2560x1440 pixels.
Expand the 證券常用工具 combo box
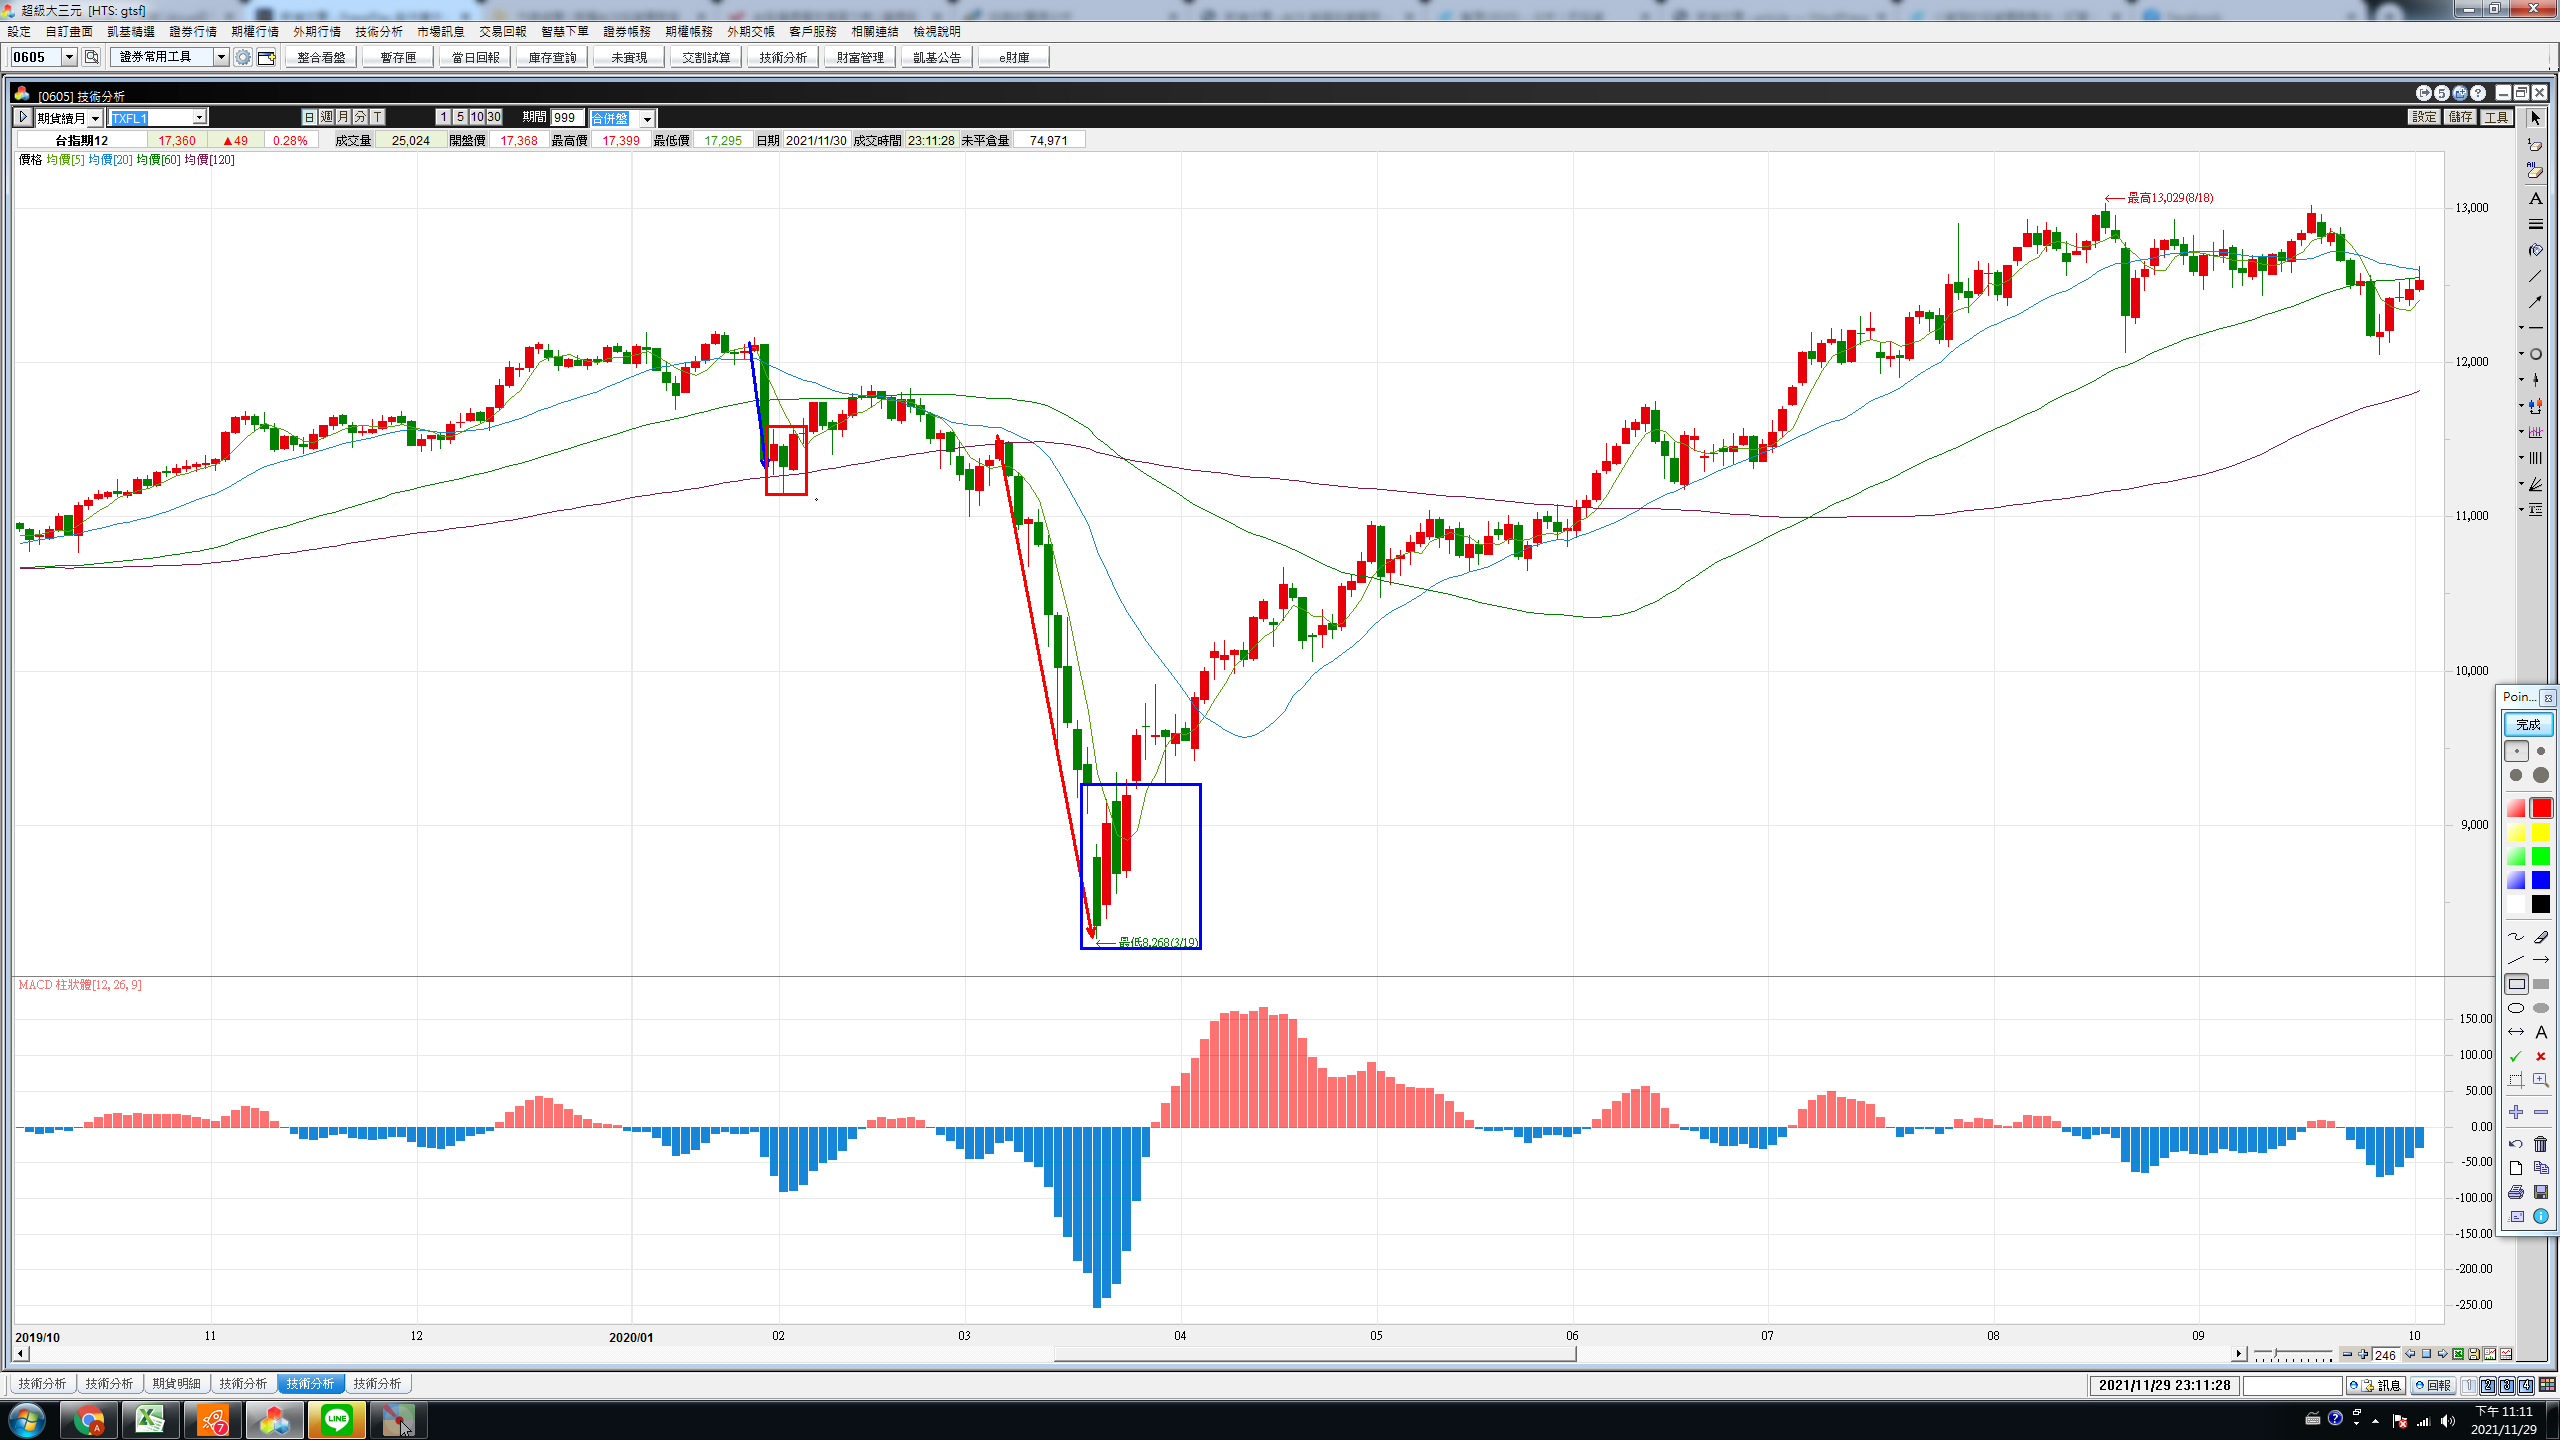click(x=221, y=58)
